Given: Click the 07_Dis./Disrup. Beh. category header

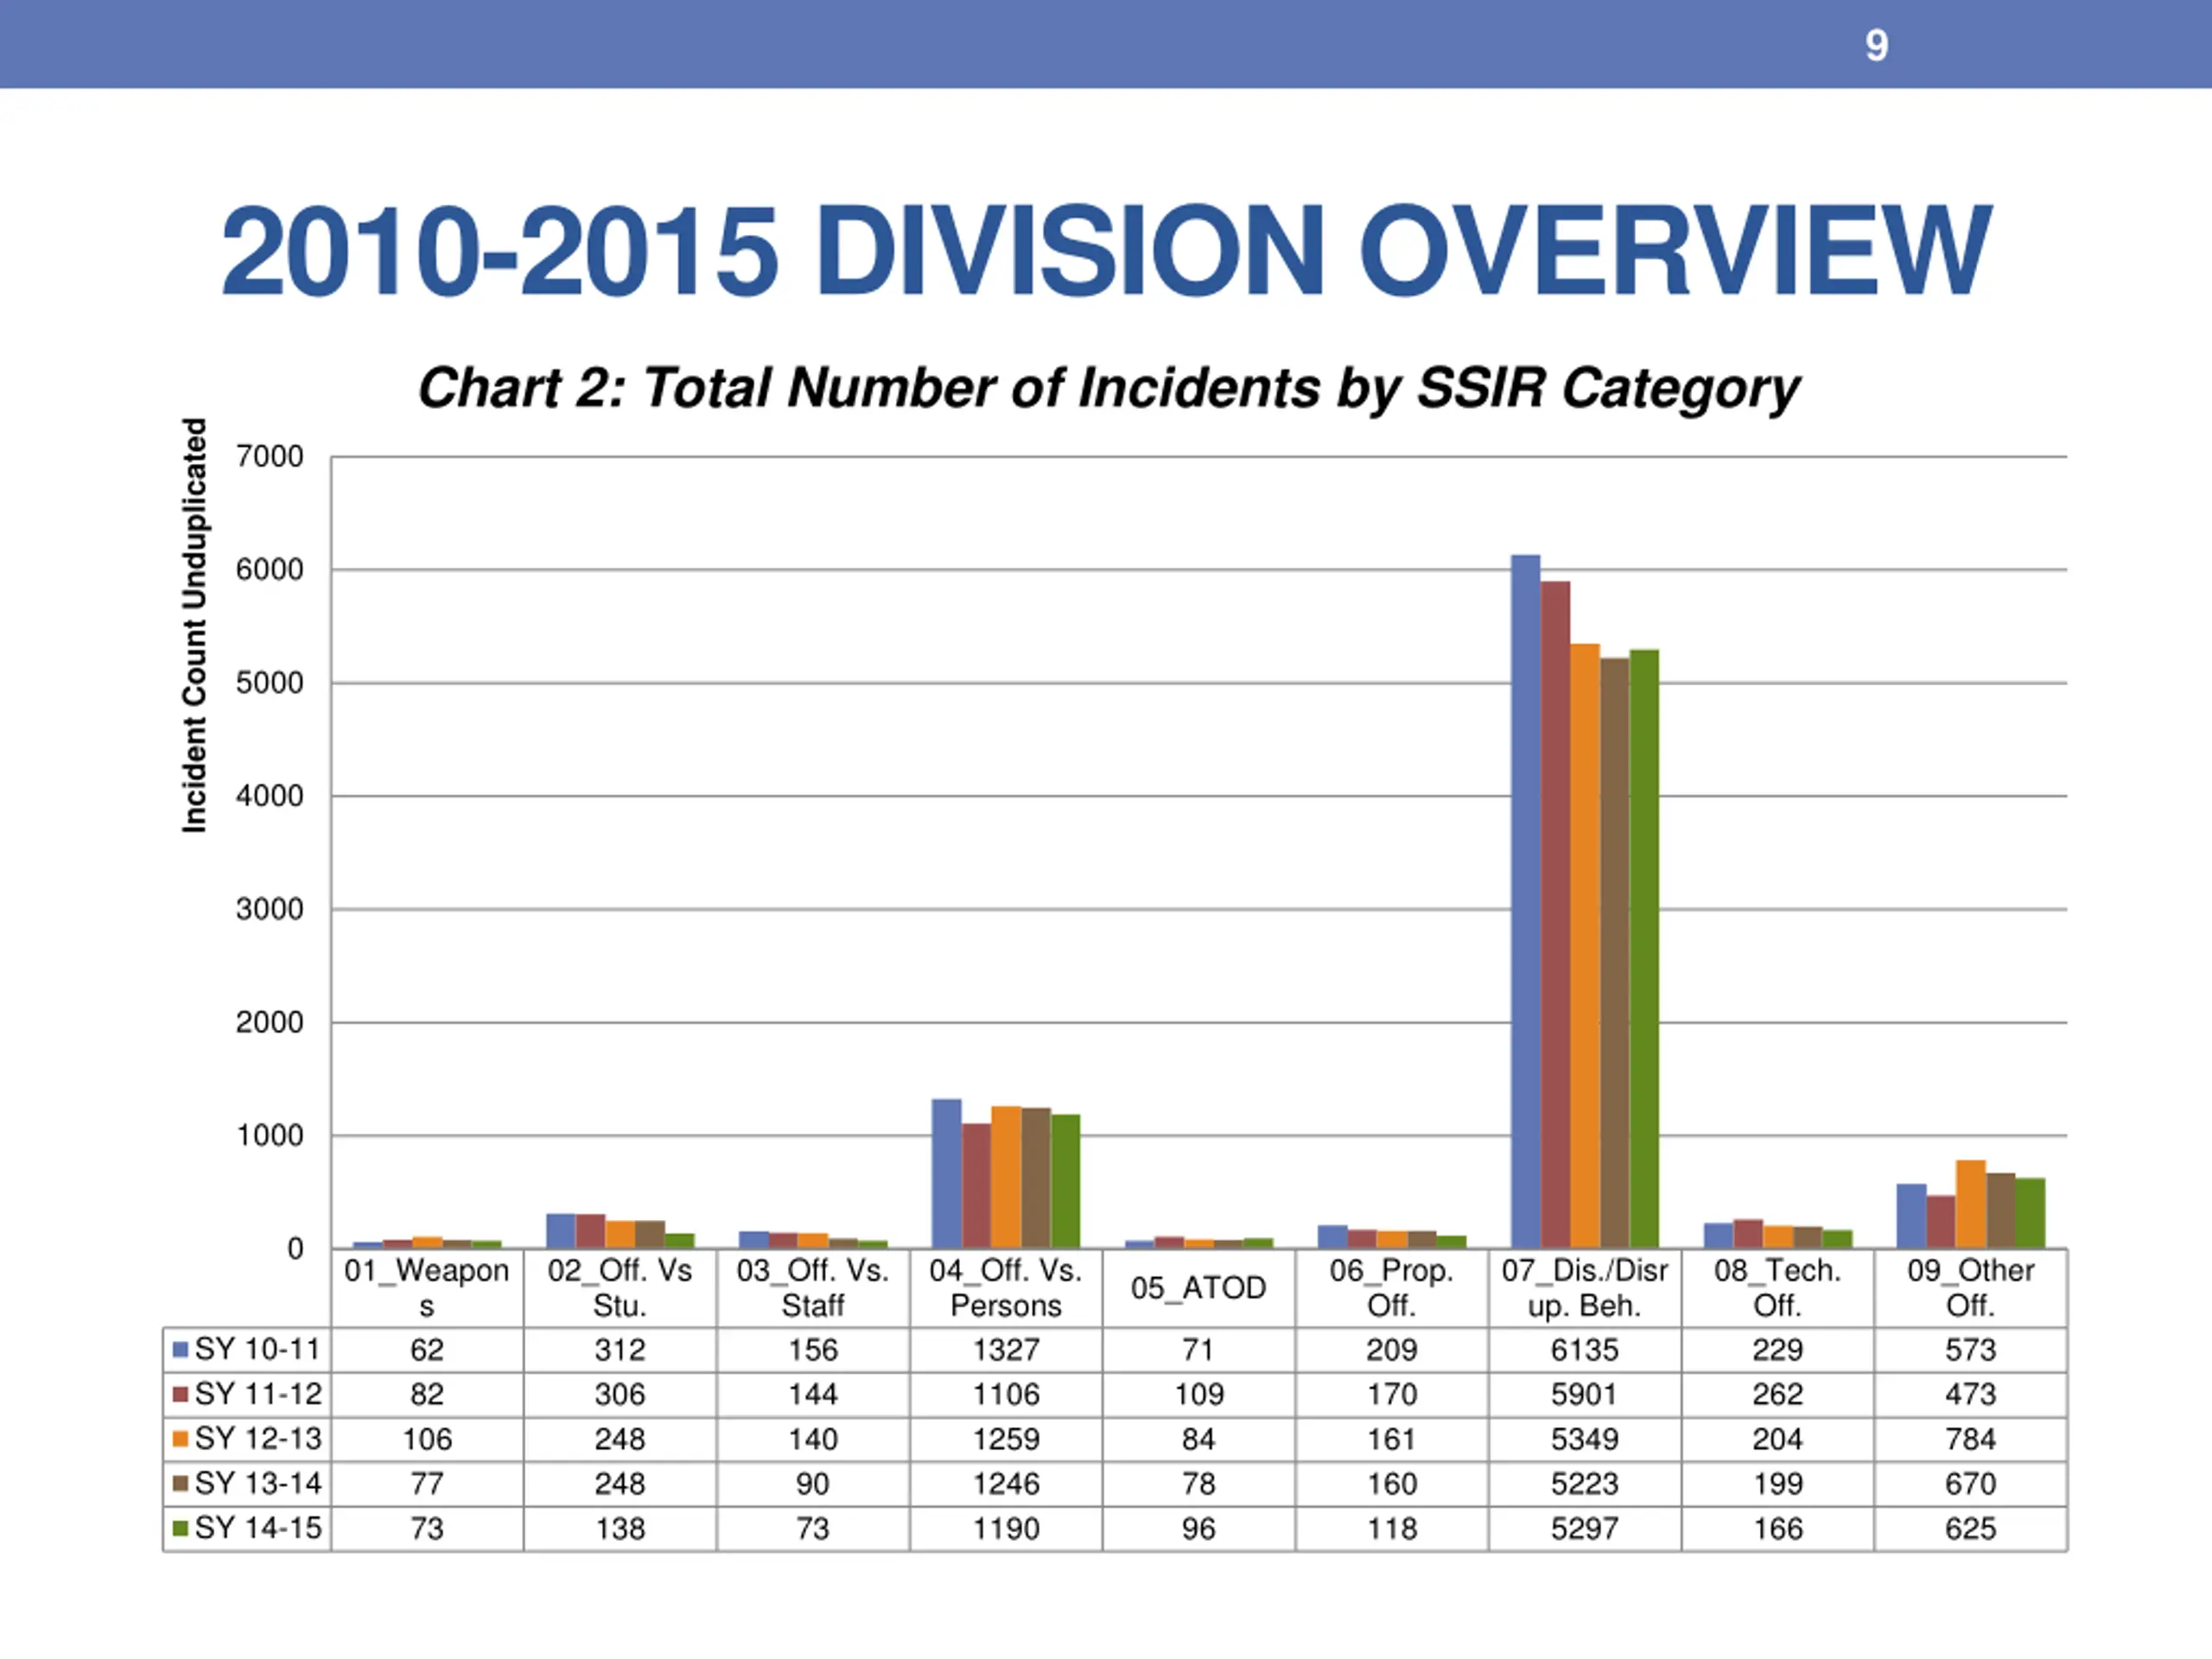Looking at the screenshot, I should pyautogui.click(x=1584, y=1288).
